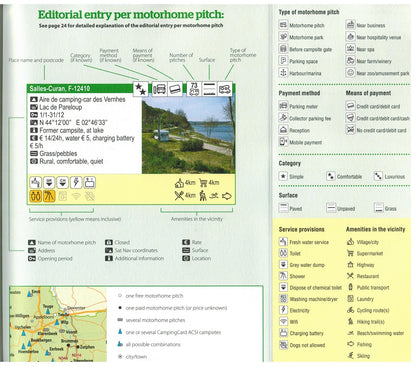
Task: Select the Public transport icon
Action: click(350, 287)
